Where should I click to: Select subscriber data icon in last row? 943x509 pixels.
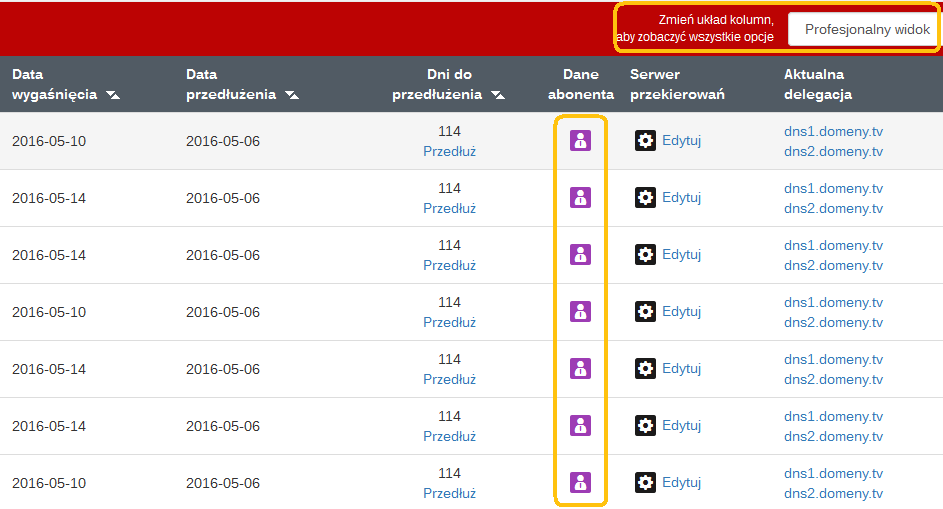point(580,483)
